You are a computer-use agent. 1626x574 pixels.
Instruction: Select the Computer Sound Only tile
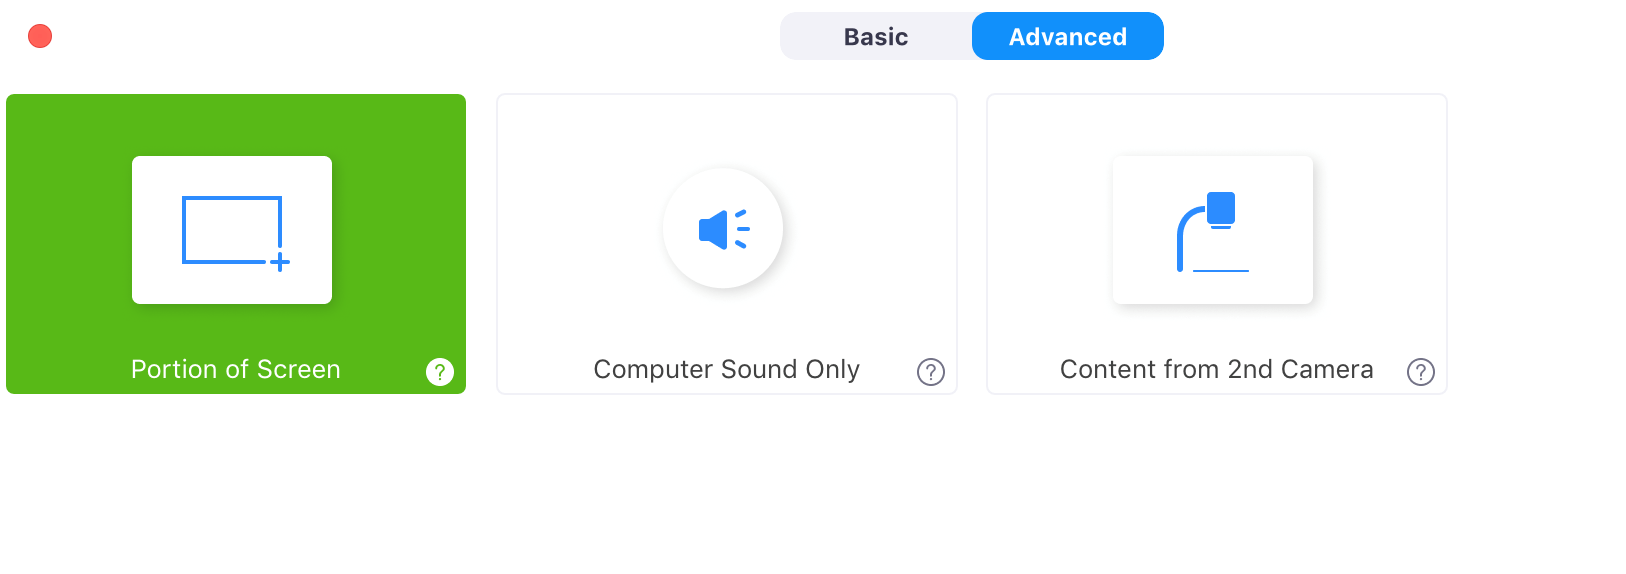727,244
